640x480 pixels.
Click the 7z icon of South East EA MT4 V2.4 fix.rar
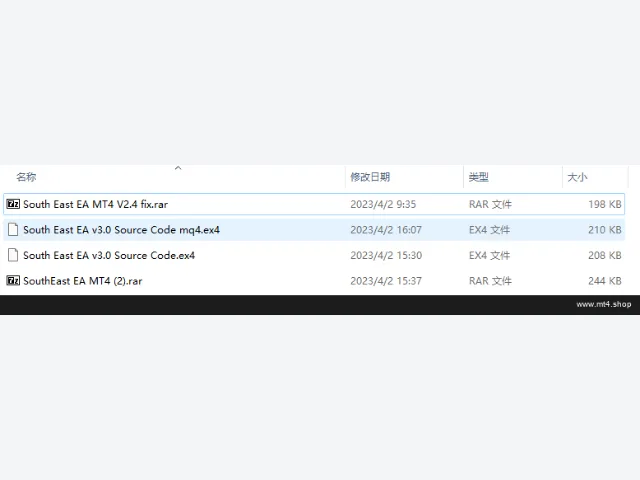pos(13,204)
